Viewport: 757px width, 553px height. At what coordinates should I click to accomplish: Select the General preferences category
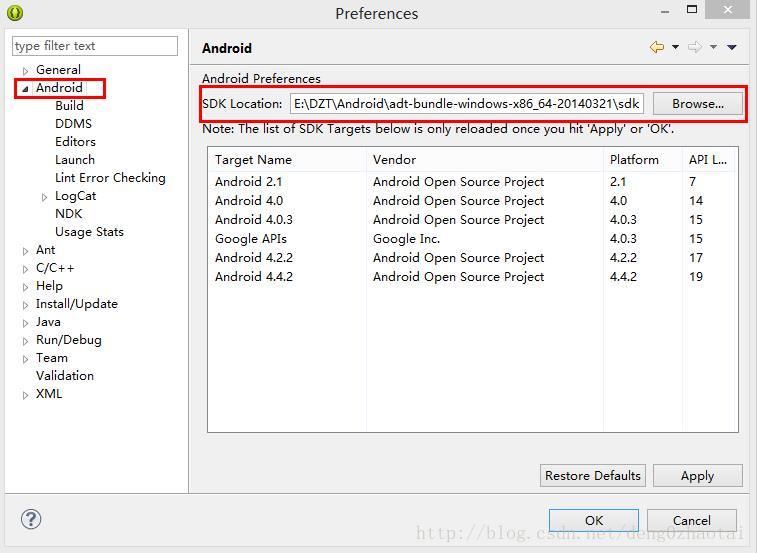tap(58, 70)
